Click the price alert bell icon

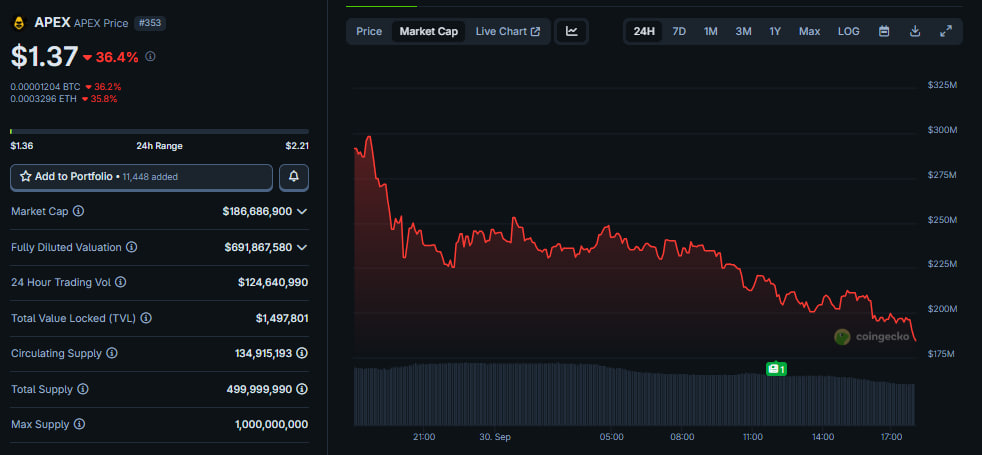click(x=294, y=177)
